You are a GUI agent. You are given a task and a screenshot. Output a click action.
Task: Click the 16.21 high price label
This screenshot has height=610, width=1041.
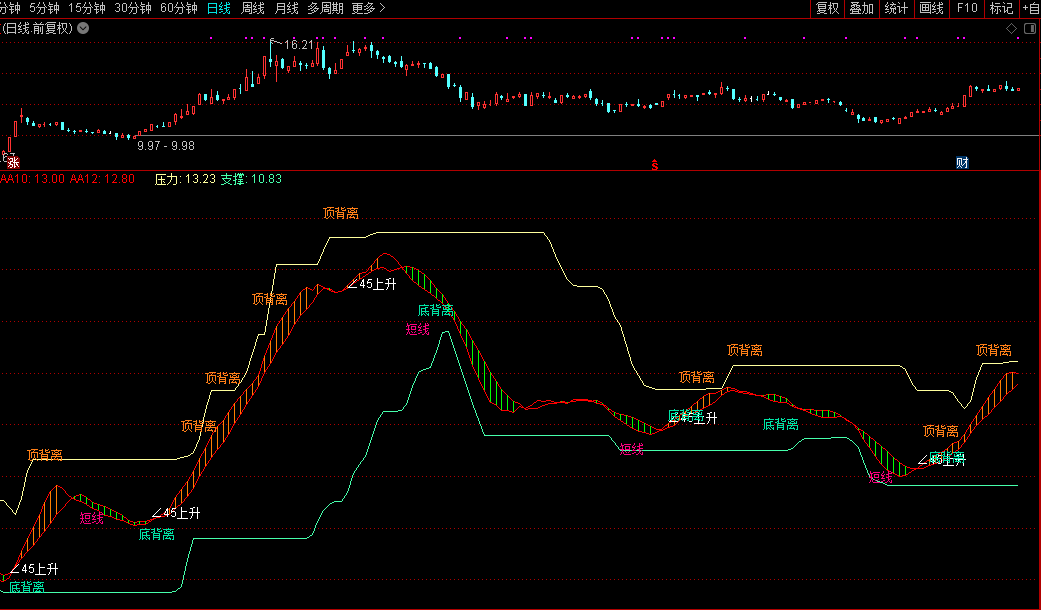click(x=299, y=45)
